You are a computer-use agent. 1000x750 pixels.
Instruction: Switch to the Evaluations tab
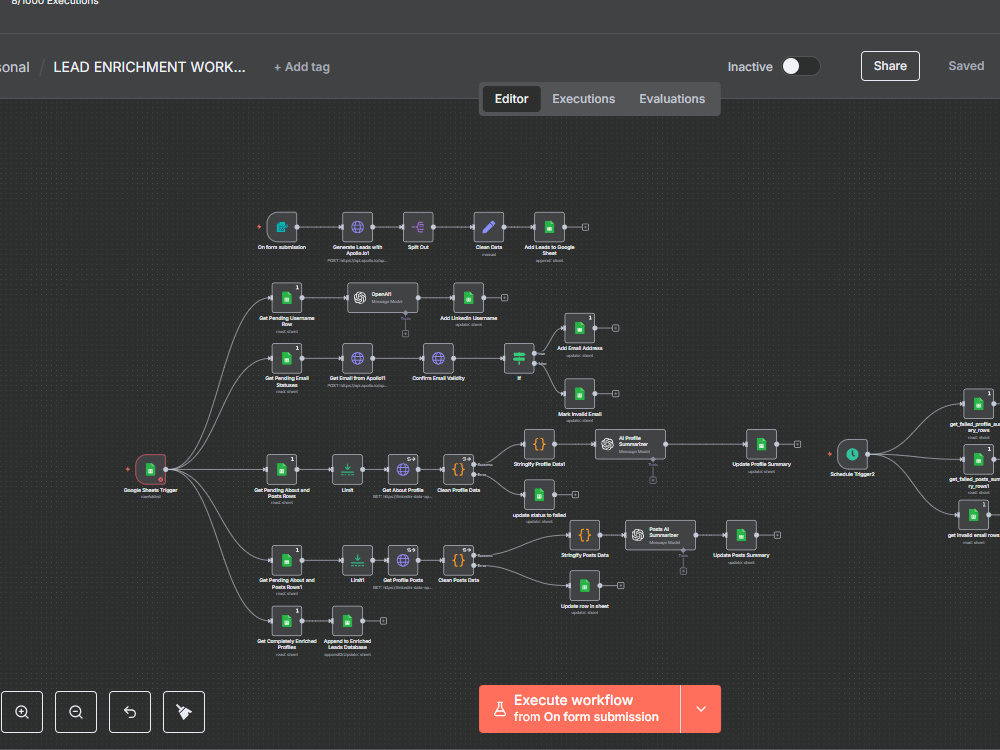pyautogui.click(x=672, y=99)
